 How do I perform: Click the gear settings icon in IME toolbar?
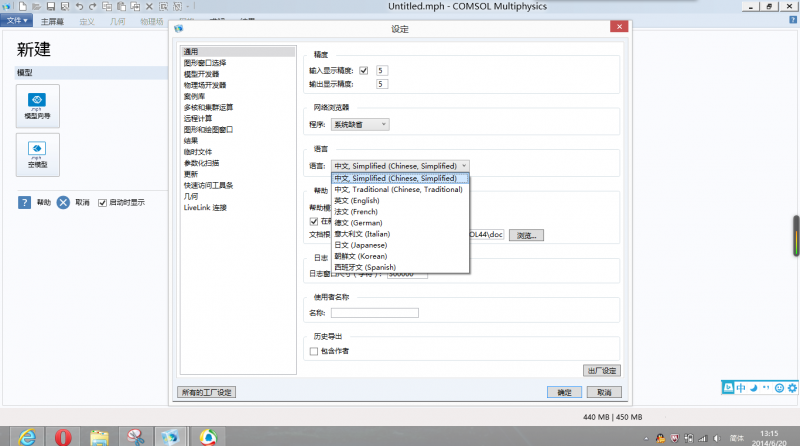(x=792, y=388)
